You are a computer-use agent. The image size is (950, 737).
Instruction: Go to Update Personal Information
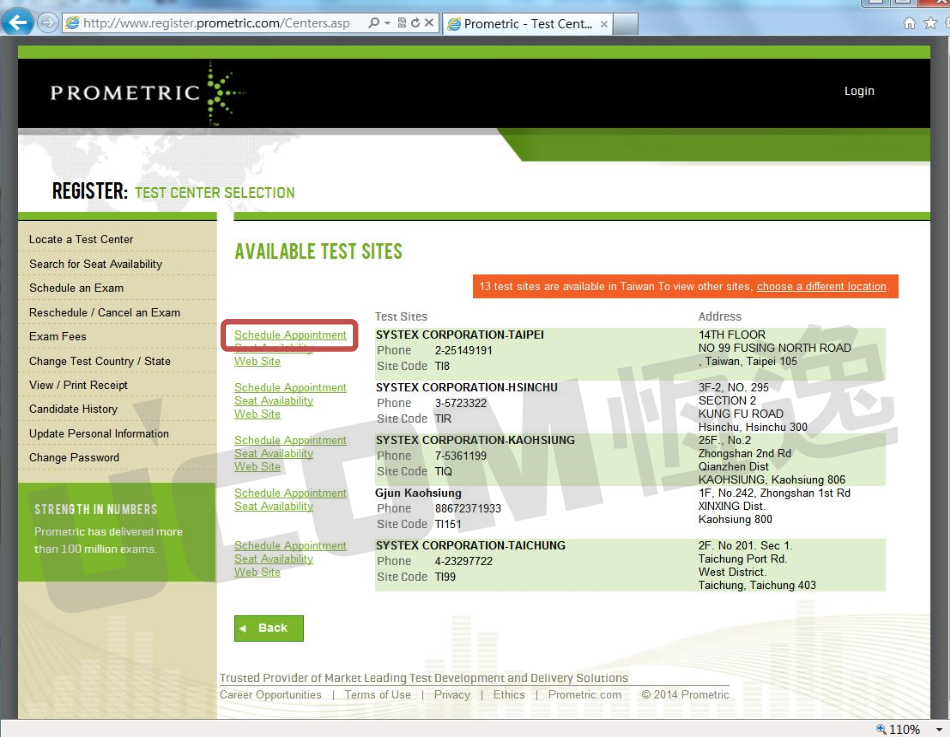pos(99,433)
